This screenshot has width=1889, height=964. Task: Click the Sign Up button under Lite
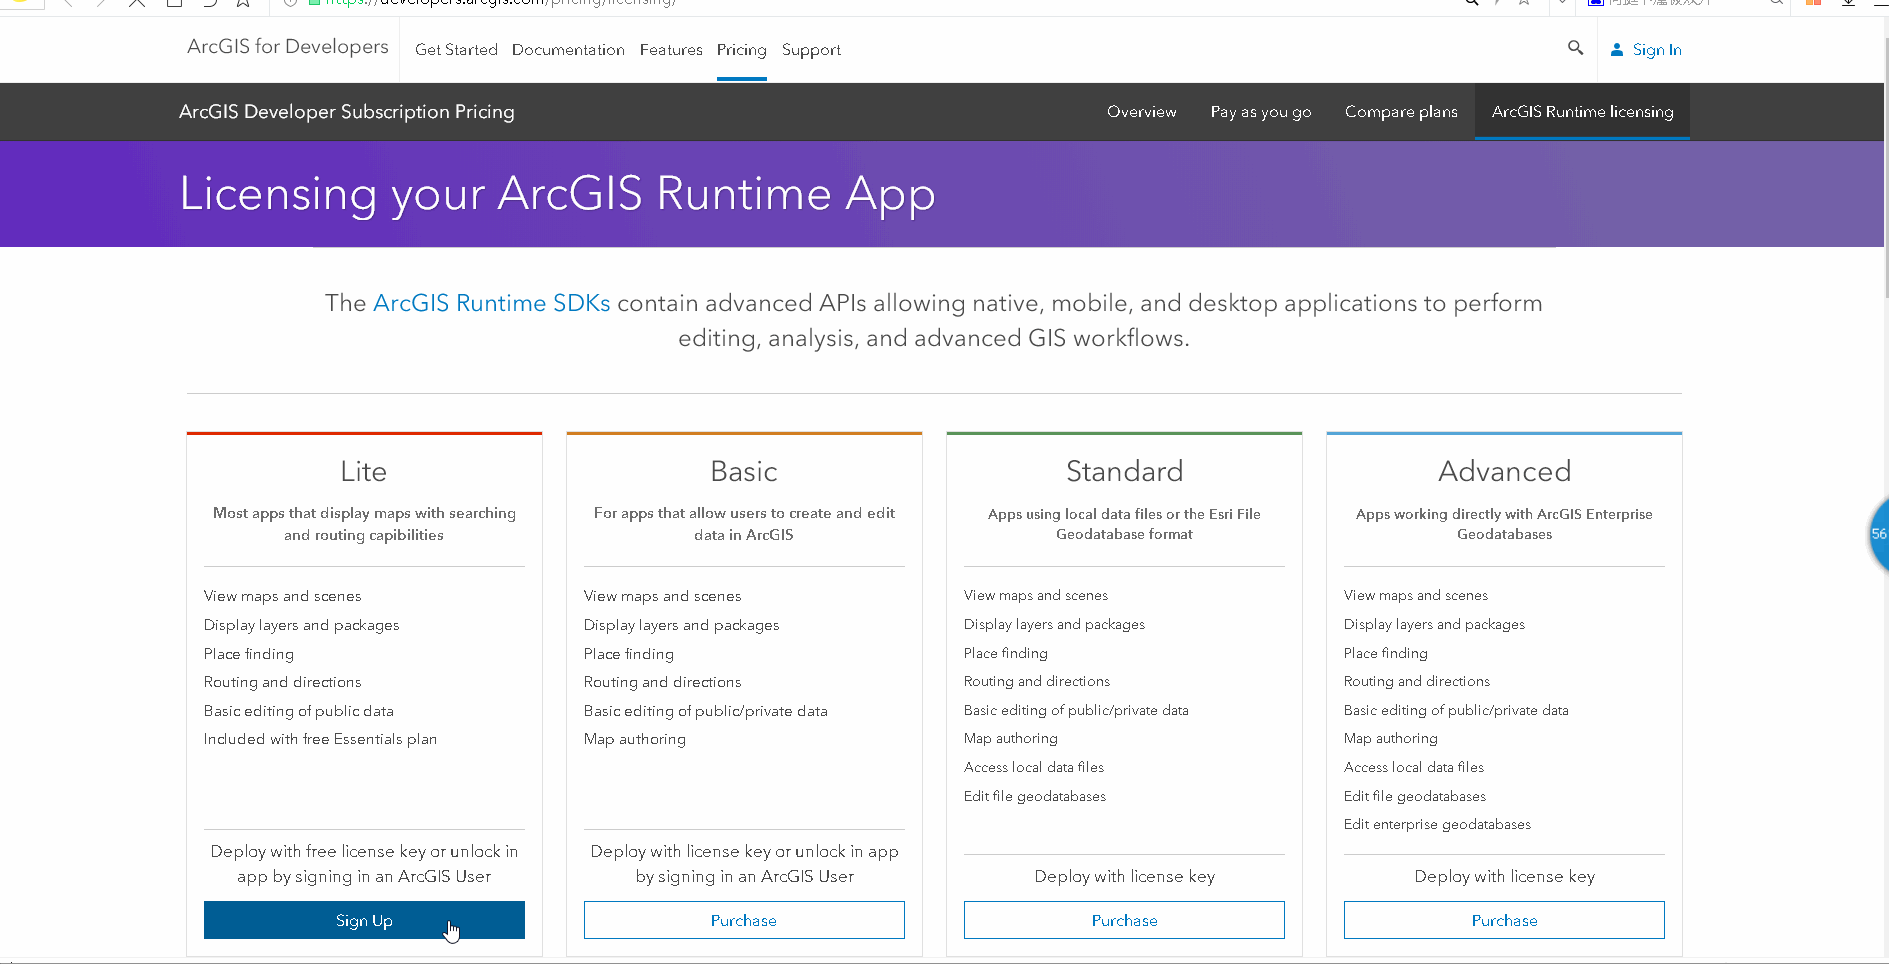[x=364, y=920]
